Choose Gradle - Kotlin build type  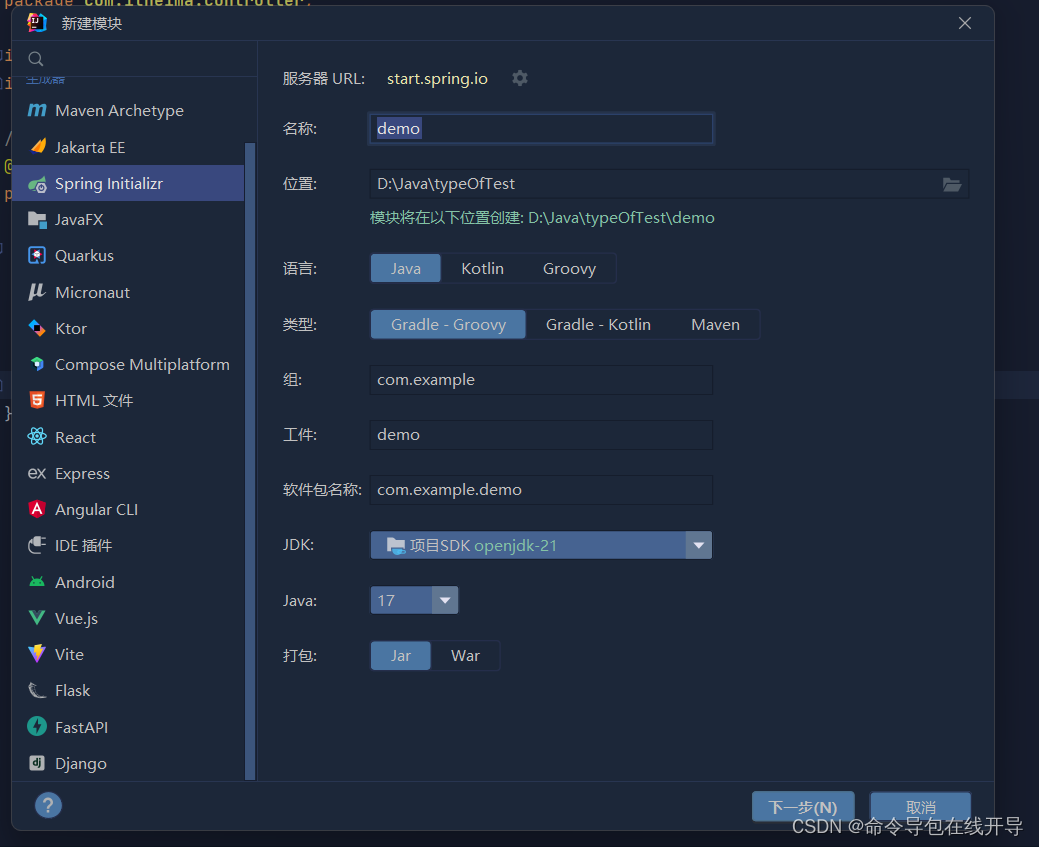click(x=598, y=325)
